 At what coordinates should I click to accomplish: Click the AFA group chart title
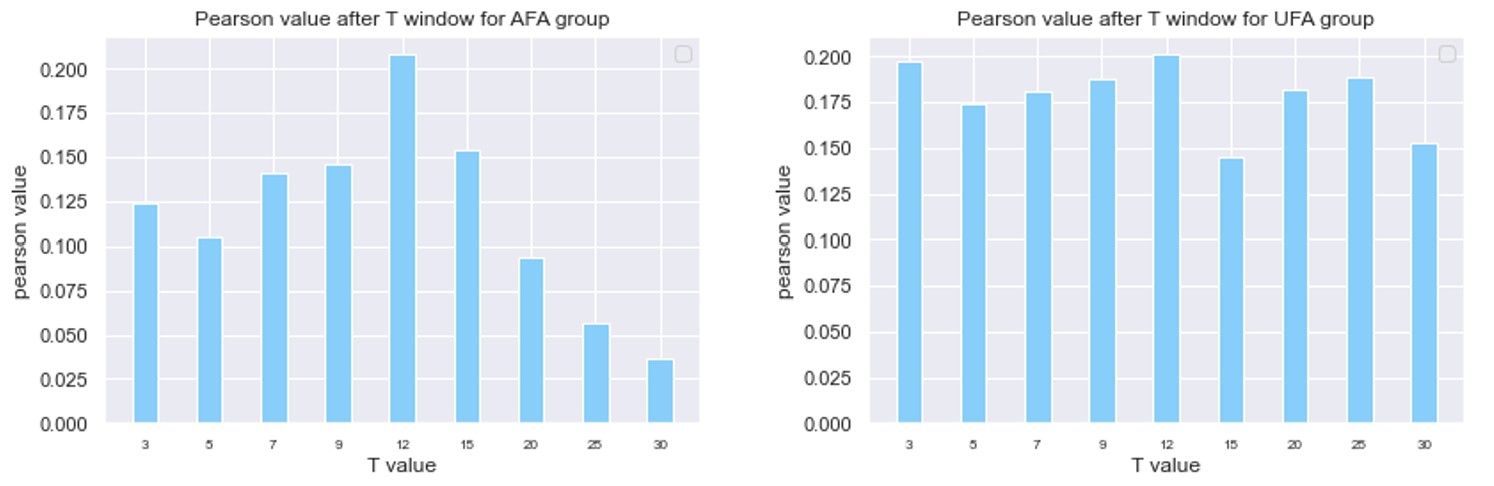click(402, 19)
